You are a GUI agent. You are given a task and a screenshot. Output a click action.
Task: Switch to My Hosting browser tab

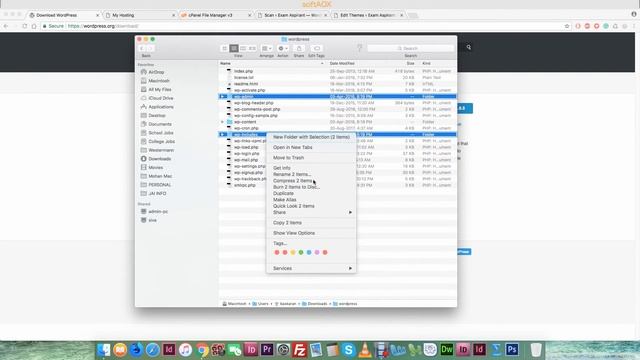[139, 15]
